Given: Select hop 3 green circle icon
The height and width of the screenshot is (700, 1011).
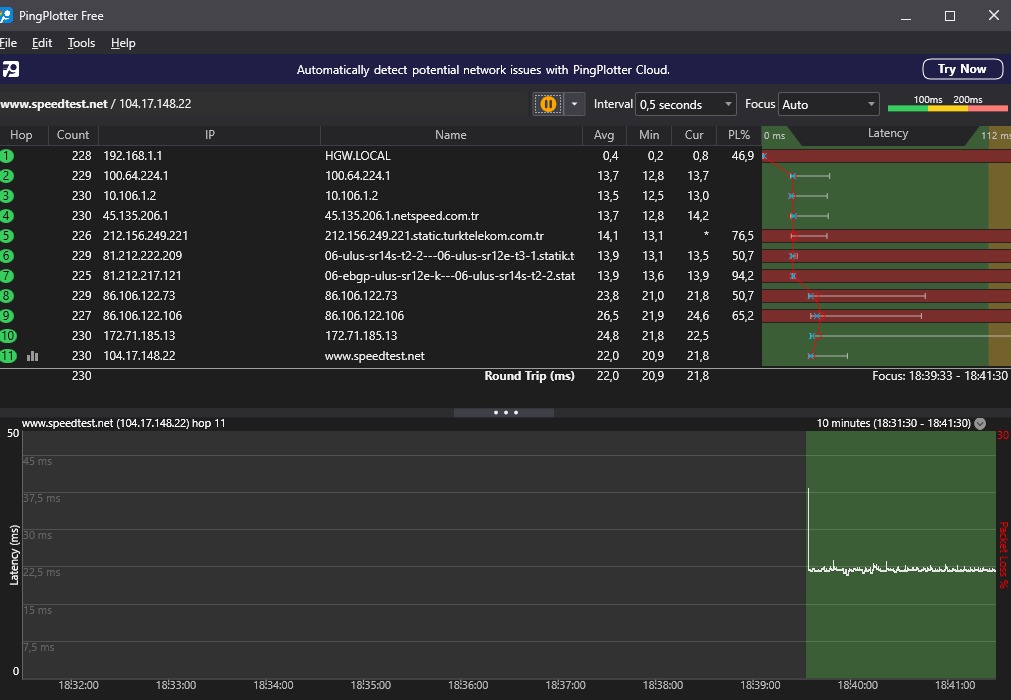Looking at the screenshot, I should tap(6, 196).
